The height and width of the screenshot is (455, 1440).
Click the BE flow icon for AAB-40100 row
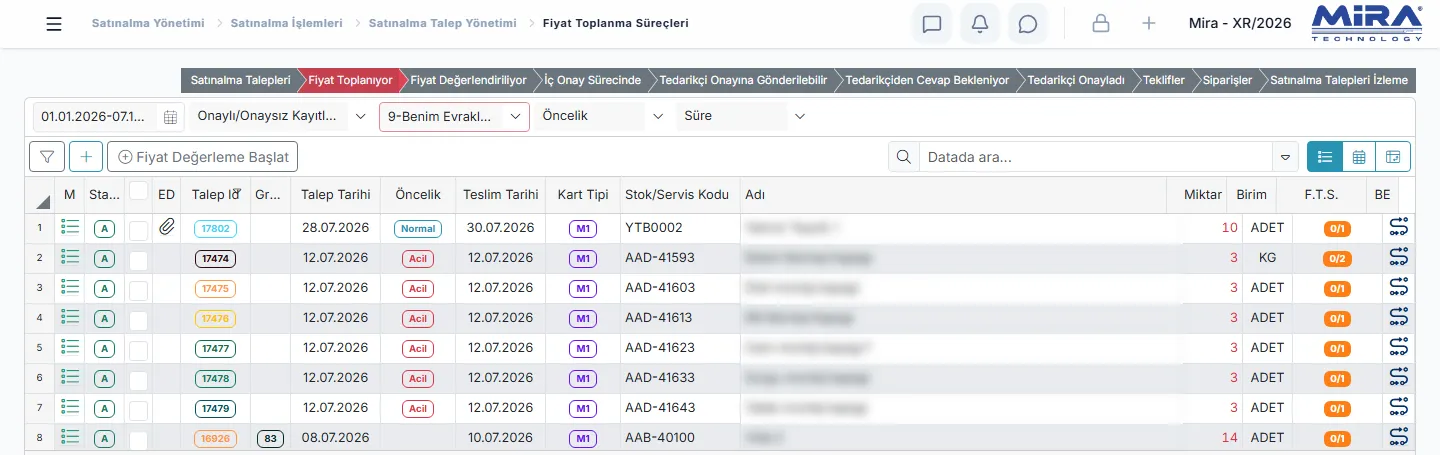coord(1399,437)
